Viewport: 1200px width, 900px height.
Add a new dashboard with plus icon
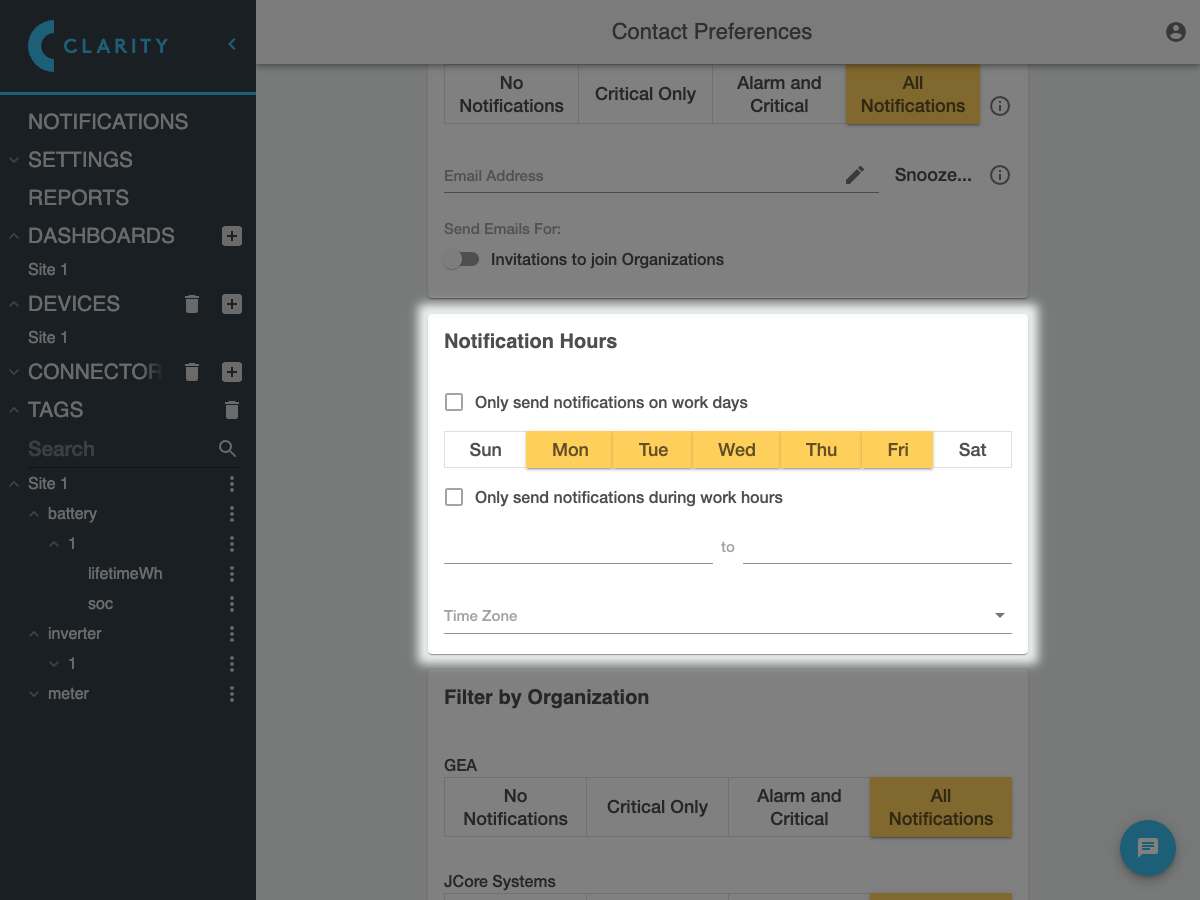pyautogui.click(x=232, y=236)
